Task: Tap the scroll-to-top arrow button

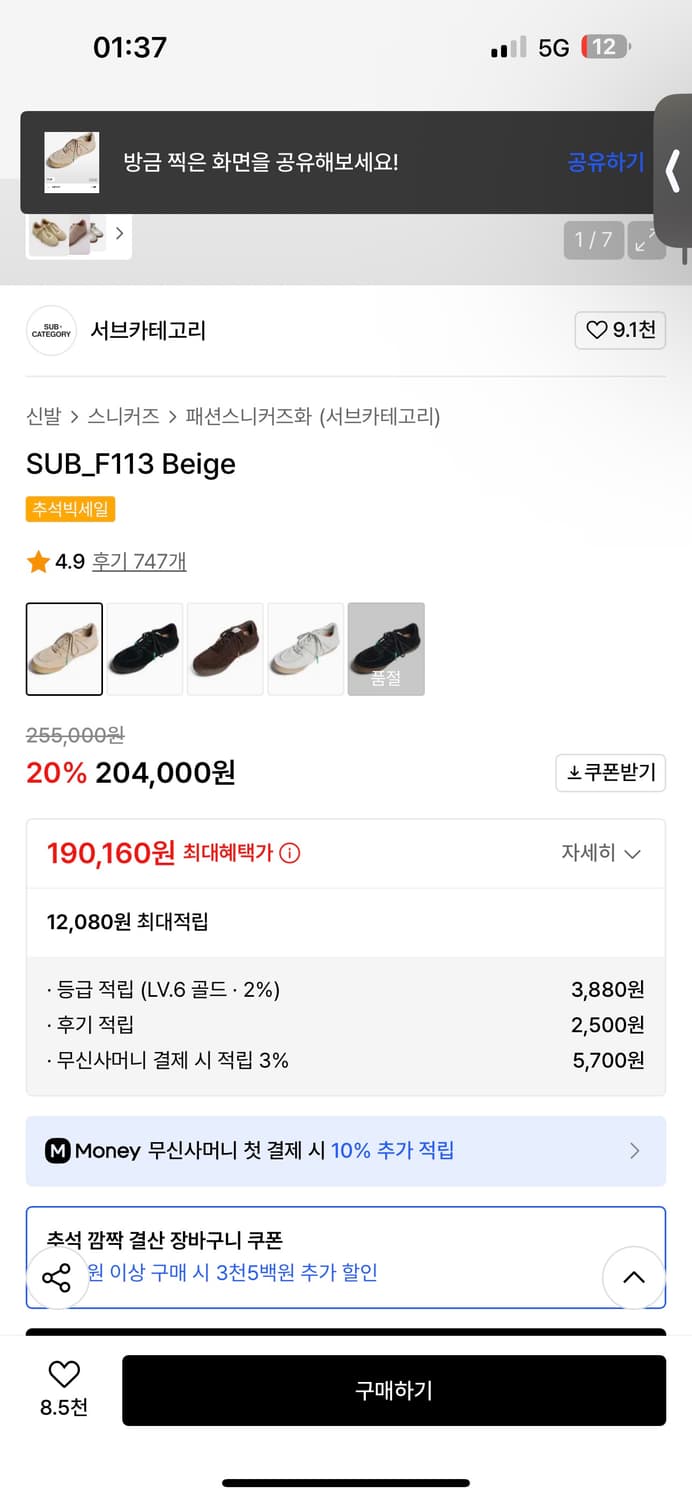Action: (x=634, y=1277)
